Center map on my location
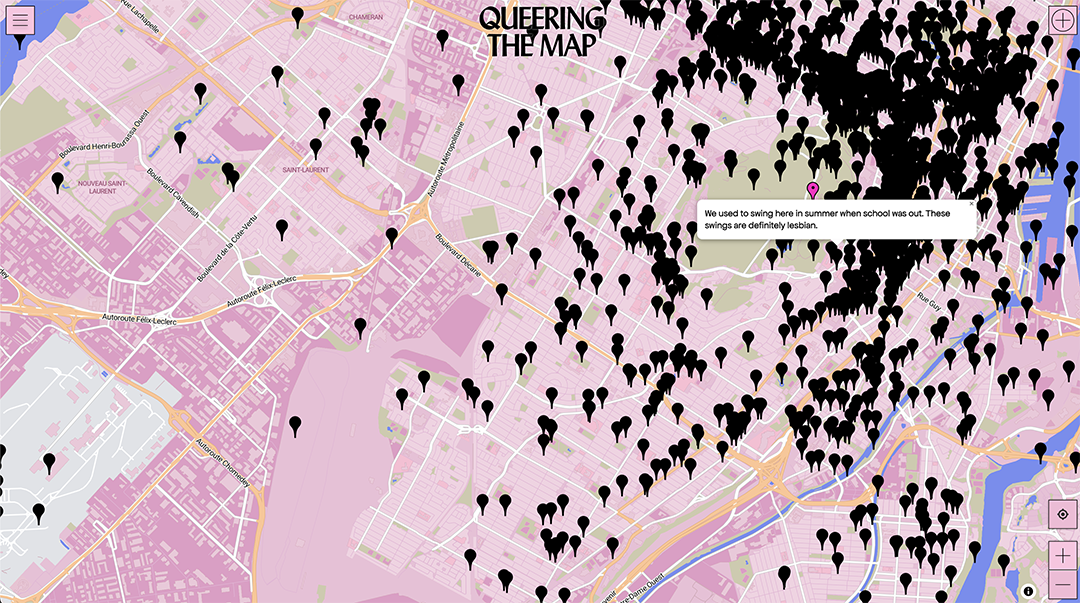Image resolution: width=1080 pixels, height=603 pixels. coord(1062,515)
